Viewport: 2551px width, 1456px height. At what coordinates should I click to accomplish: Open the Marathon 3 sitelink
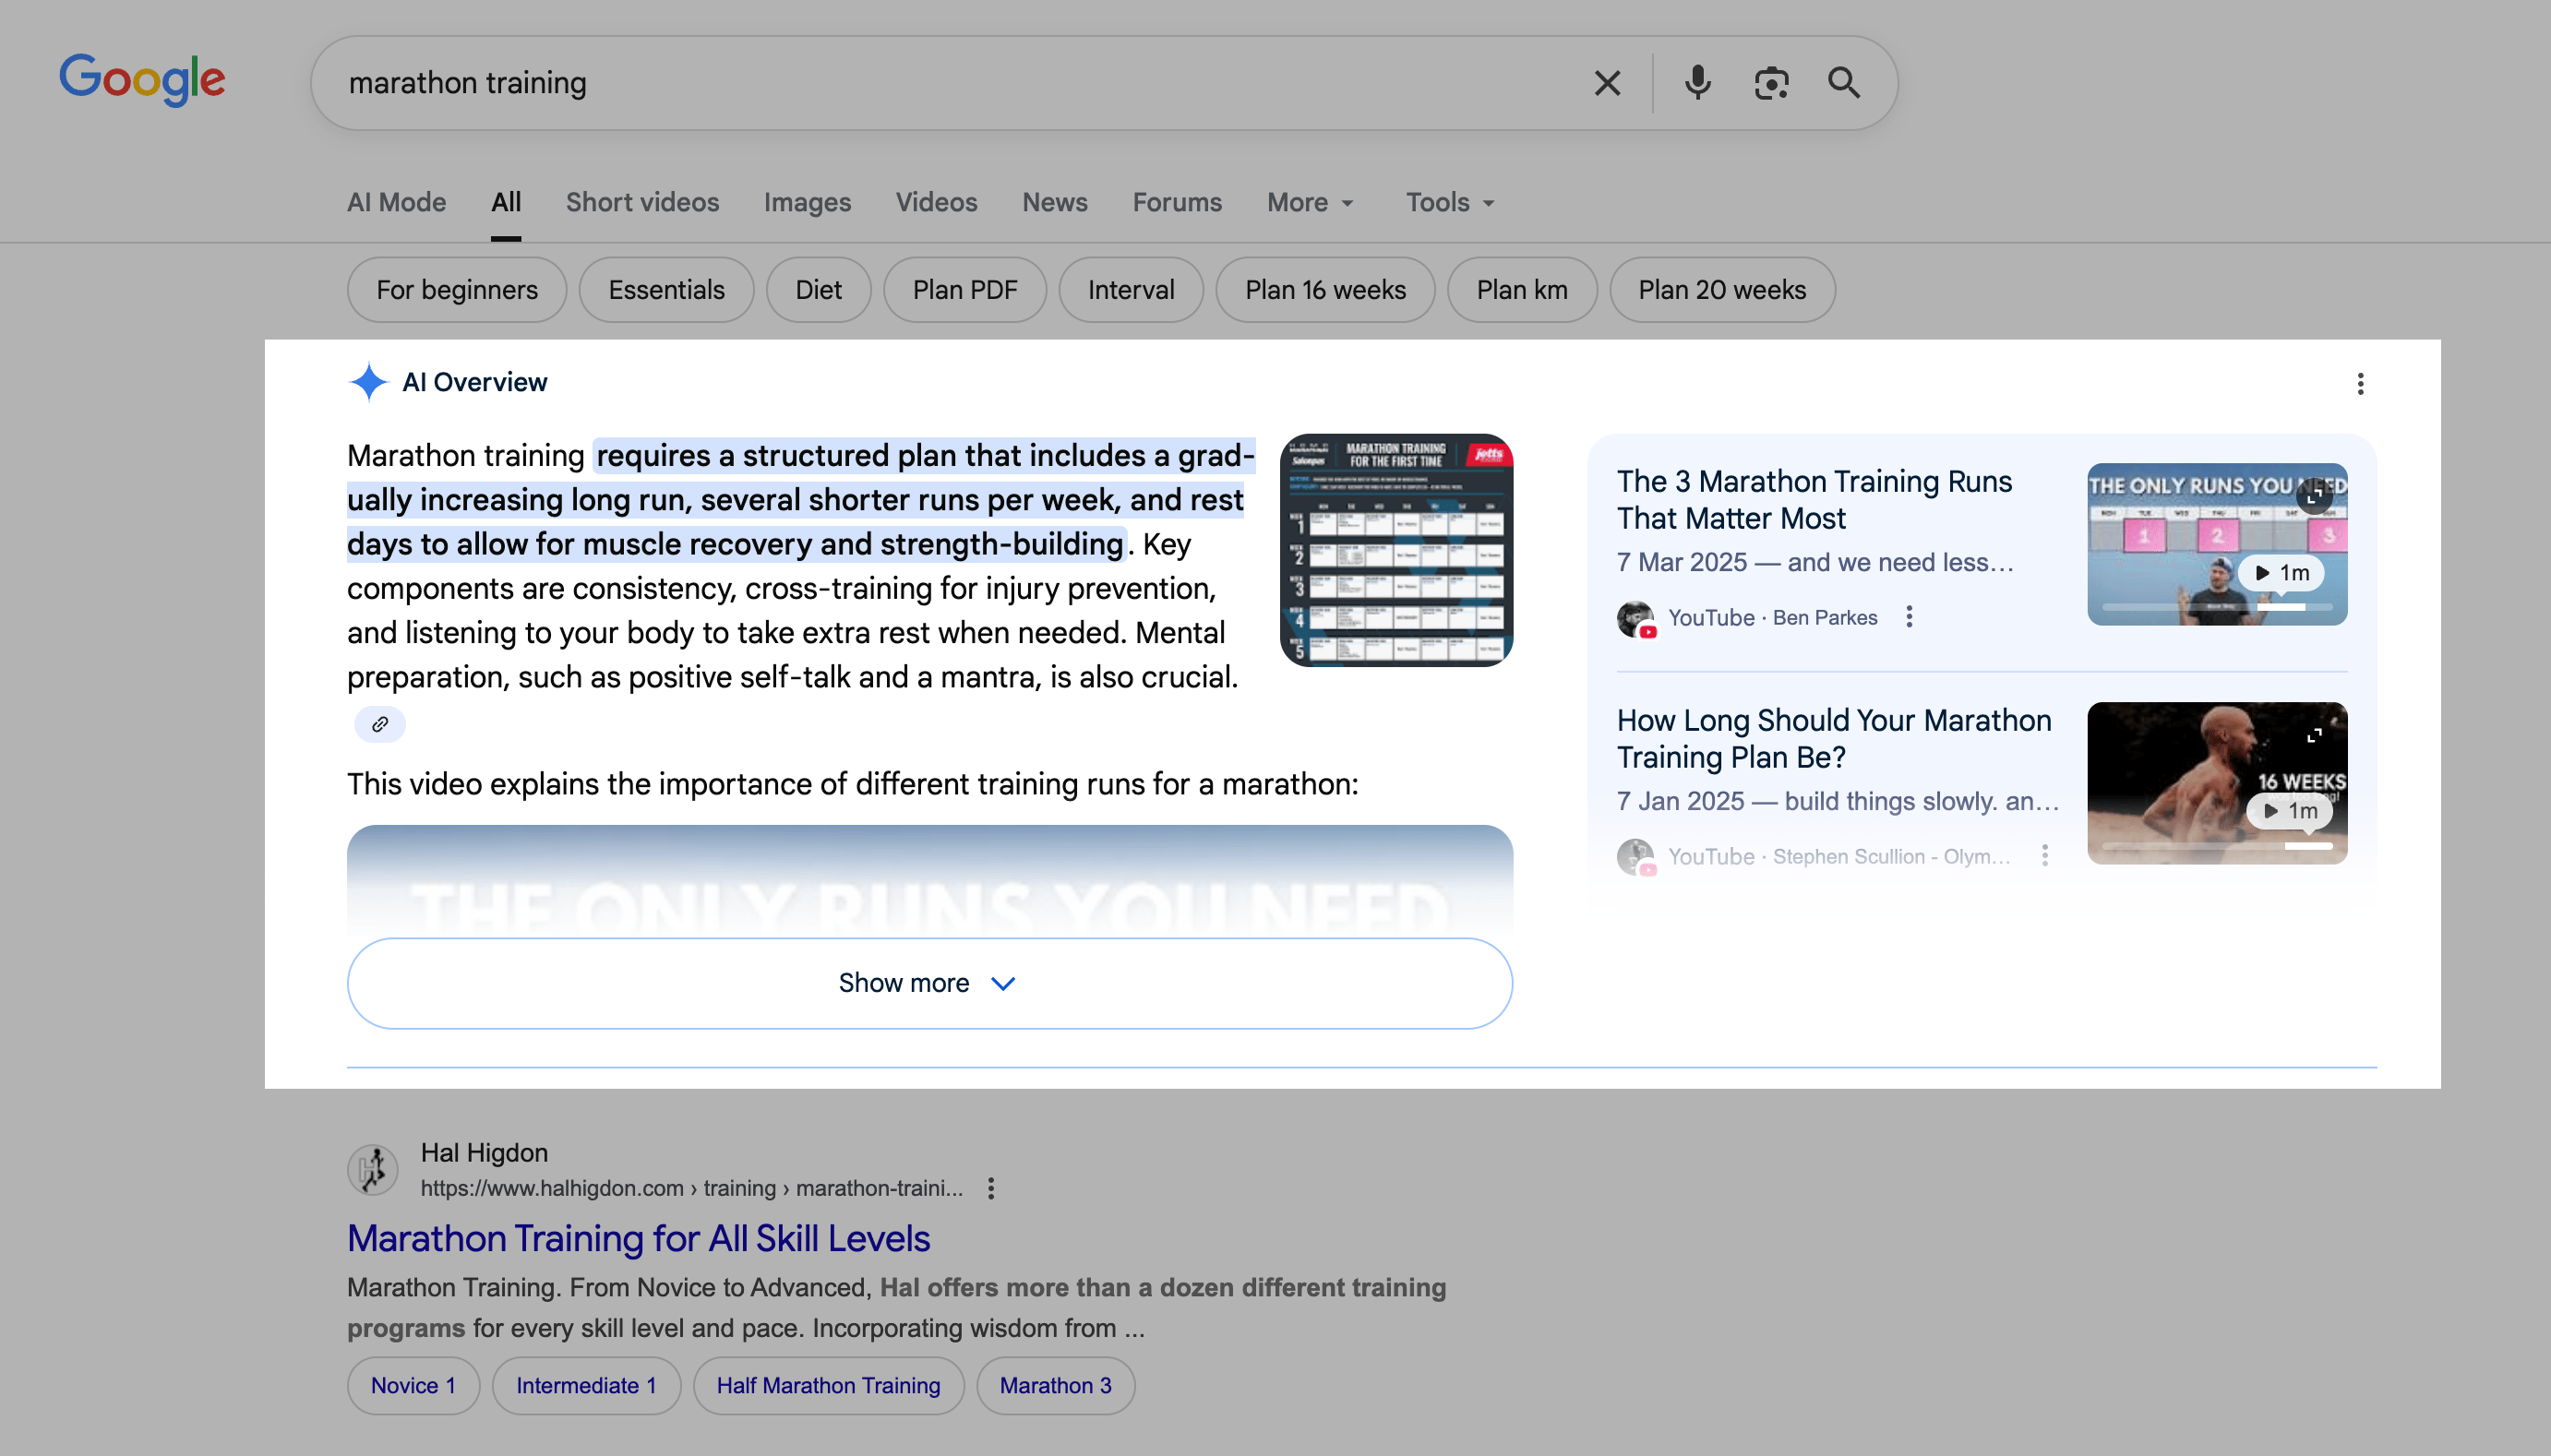point(1055,1385)
